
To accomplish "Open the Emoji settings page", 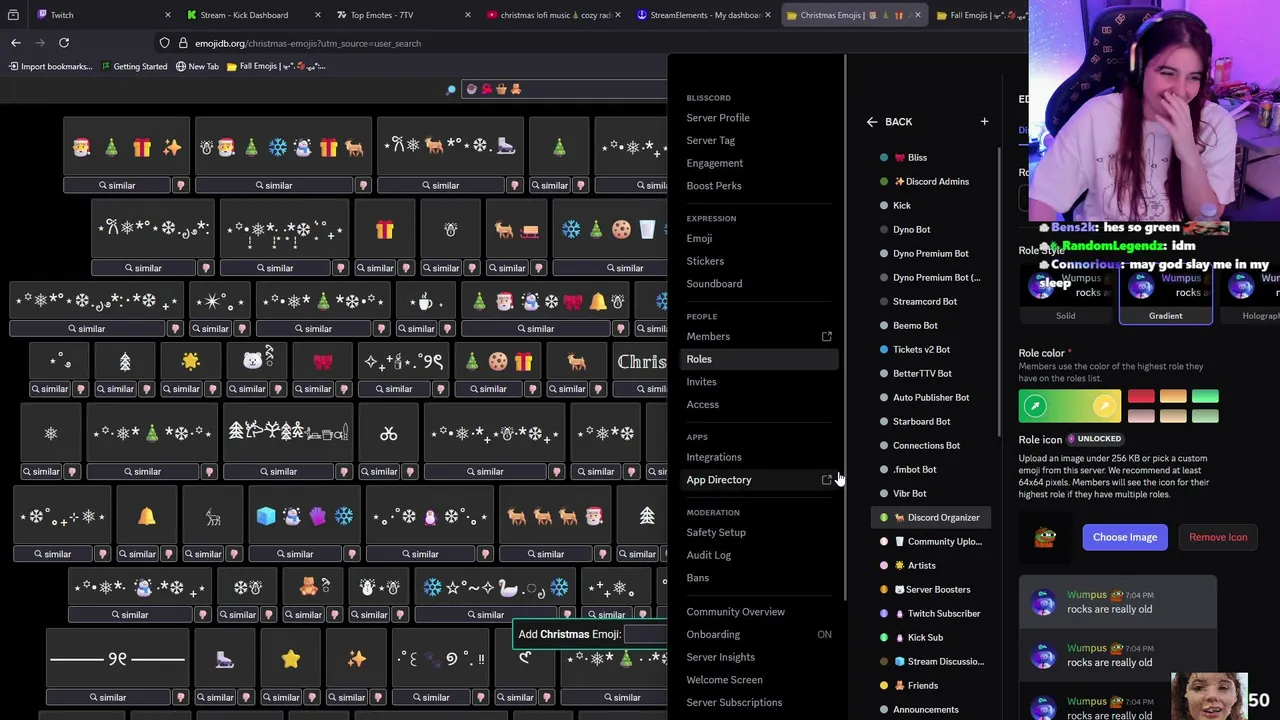I will [700, 238].
